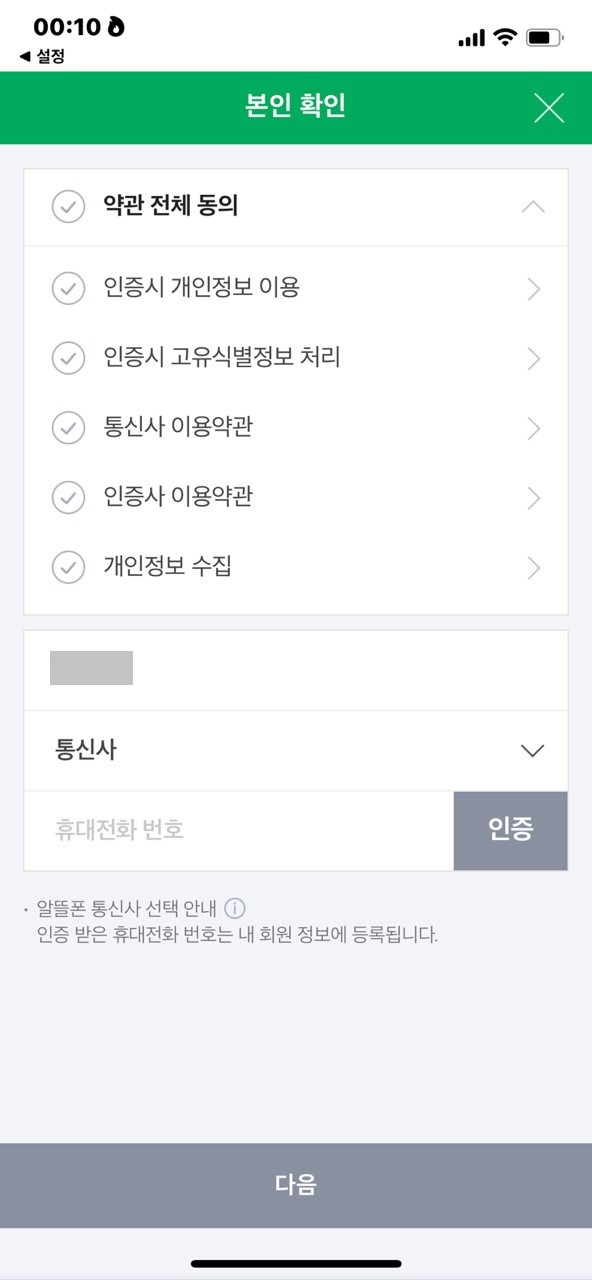Collapse the 약관 전체 동의 section
The image size is (592, 1280).
point(533,207)
